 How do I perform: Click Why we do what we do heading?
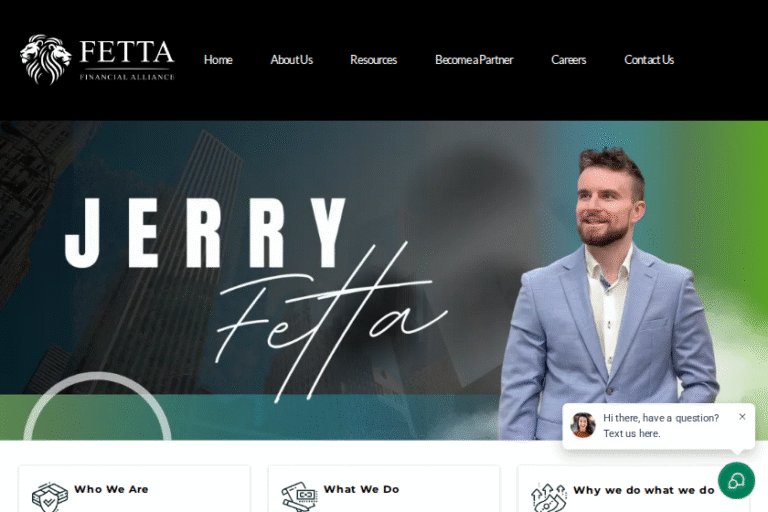click(644, 490)
